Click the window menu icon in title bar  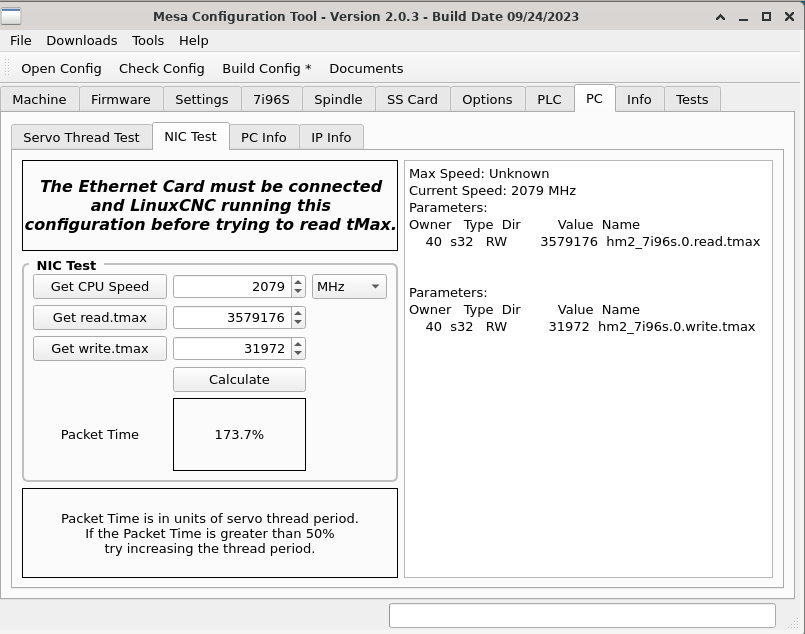[x=11, y=16]
